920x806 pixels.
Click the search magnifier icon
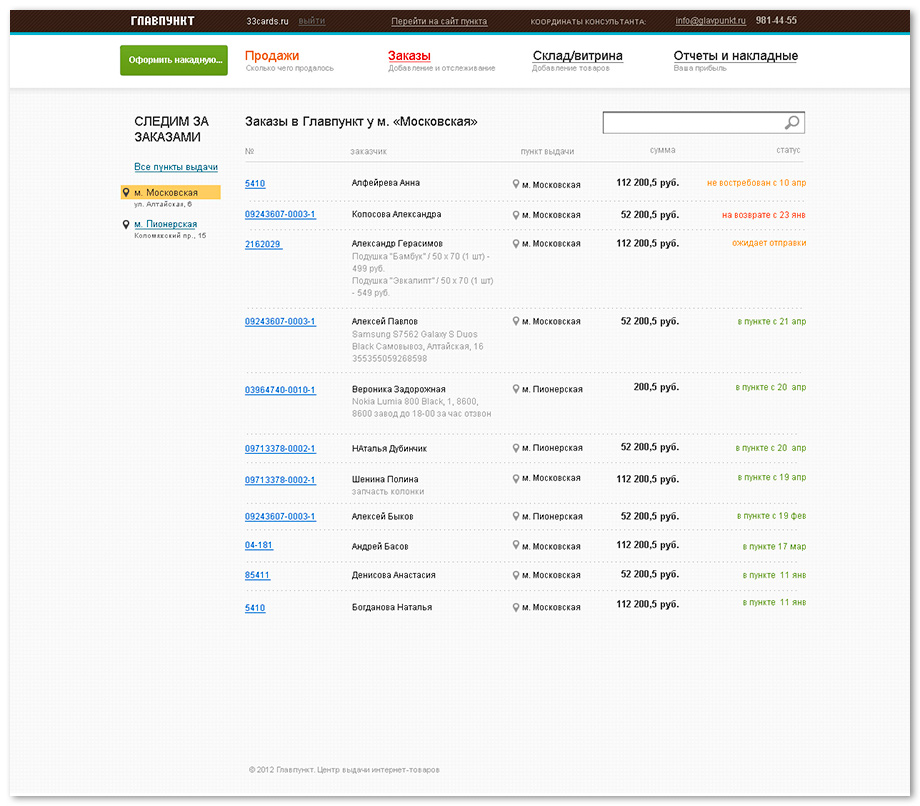pyautogui.click(x=792, y=122)
